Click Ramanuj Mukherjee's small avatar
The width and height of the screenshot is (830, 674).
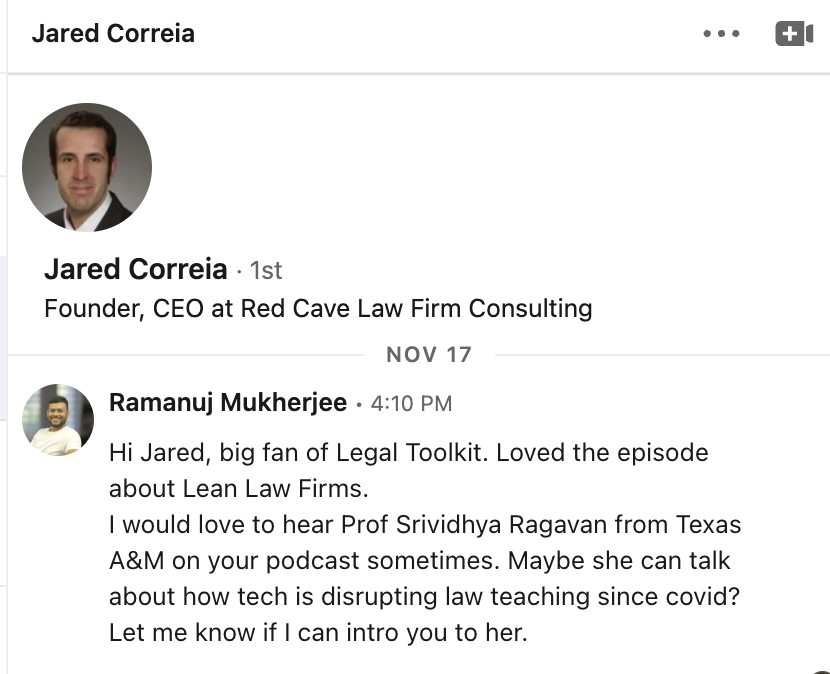(x=58, y=420)
